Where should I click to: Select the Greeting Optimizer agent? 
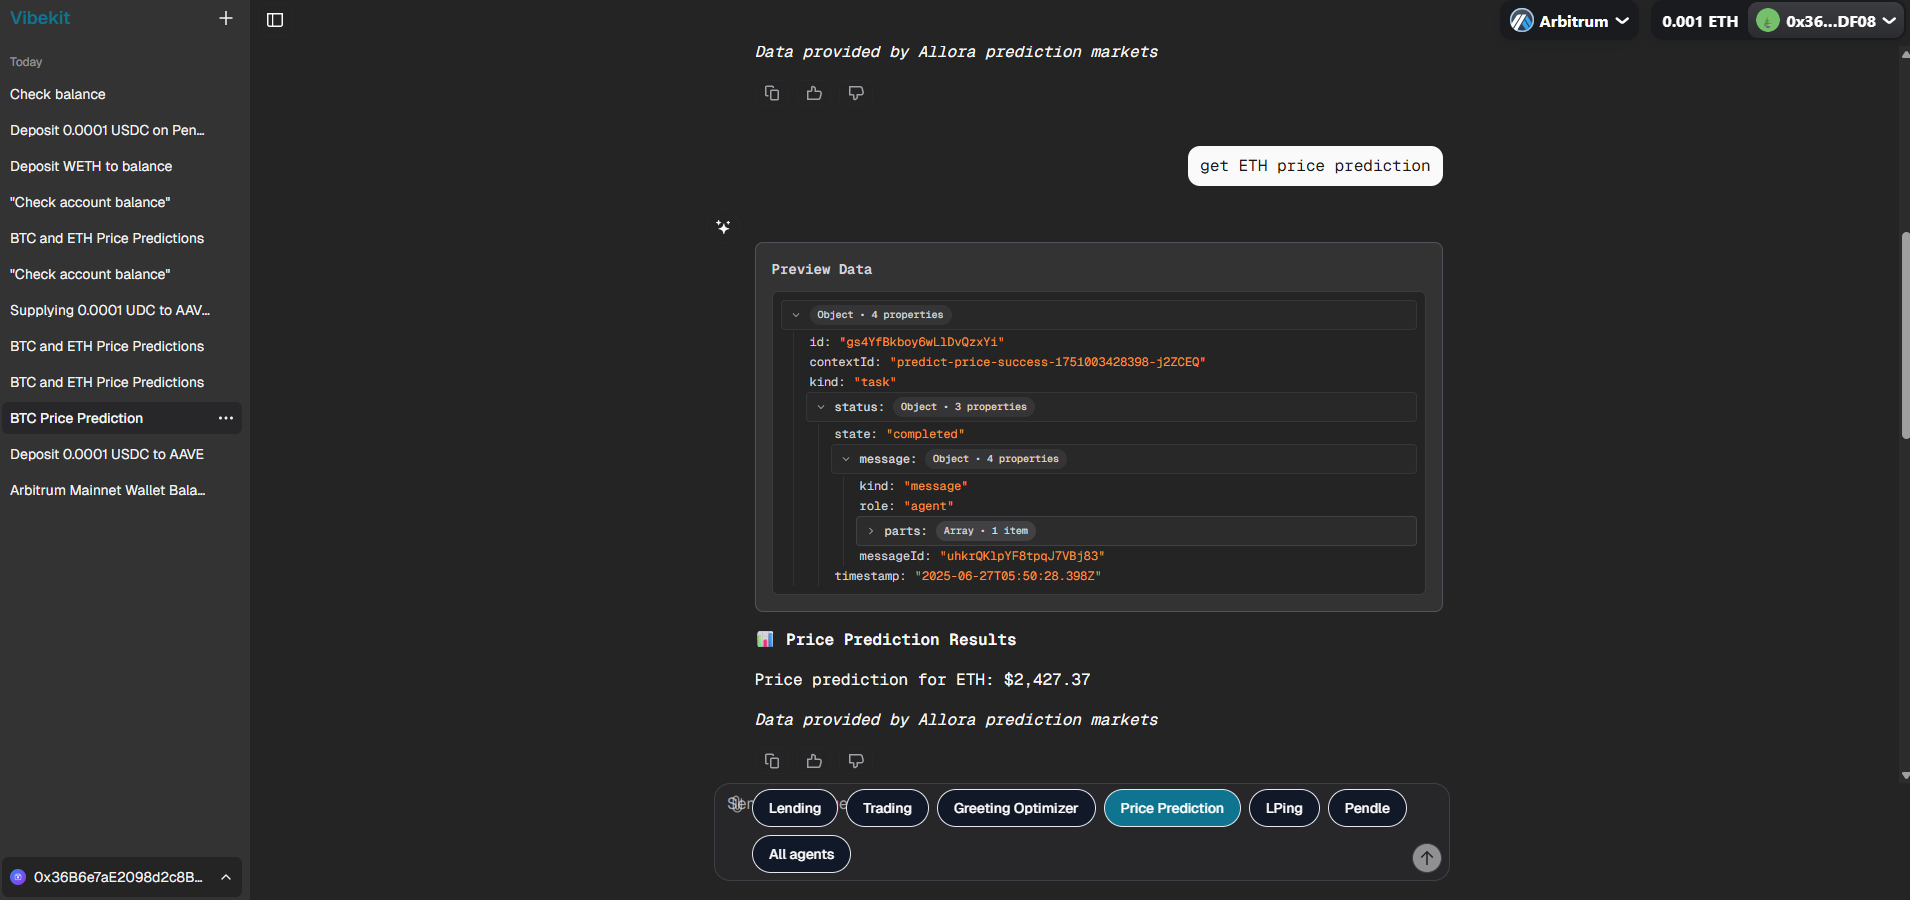click(x=1016, y=808)
